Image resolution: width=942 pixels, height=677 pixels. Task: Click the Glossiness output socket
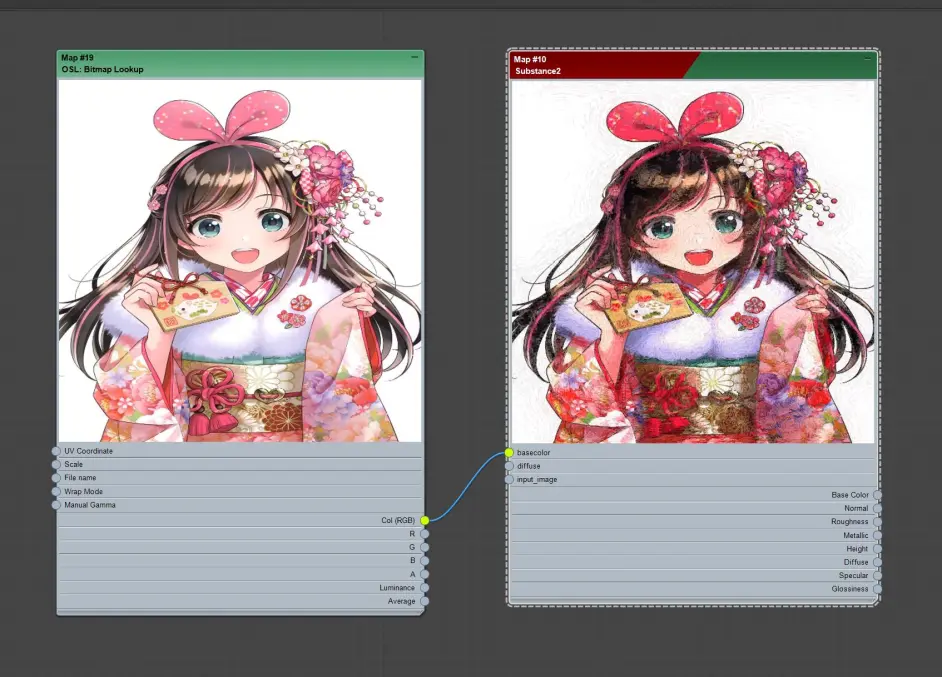[877, 589]
